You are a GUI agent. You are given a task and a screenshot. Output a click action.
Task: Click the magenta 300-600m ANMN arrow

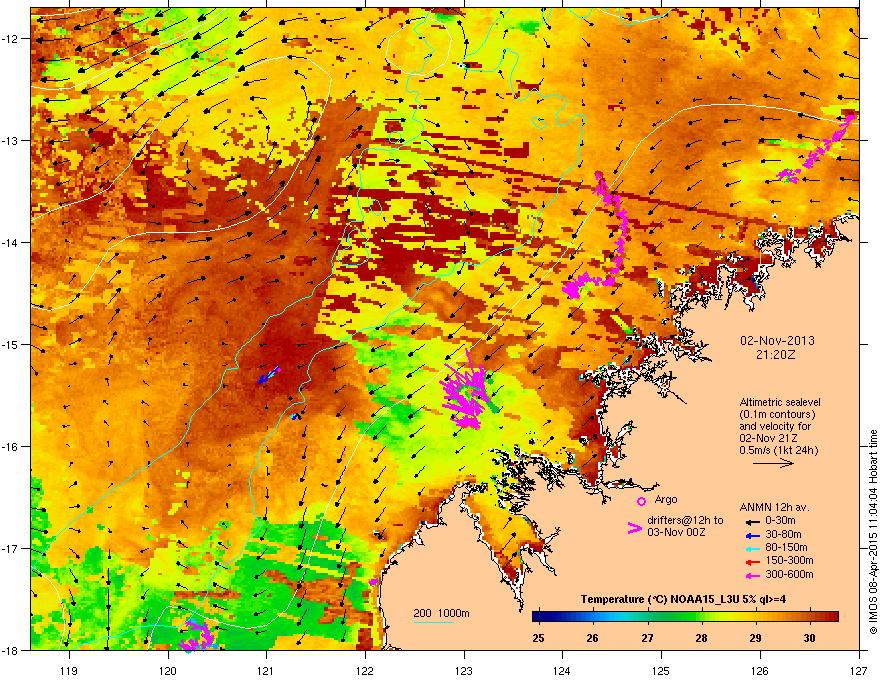click(x=752, y=575)
